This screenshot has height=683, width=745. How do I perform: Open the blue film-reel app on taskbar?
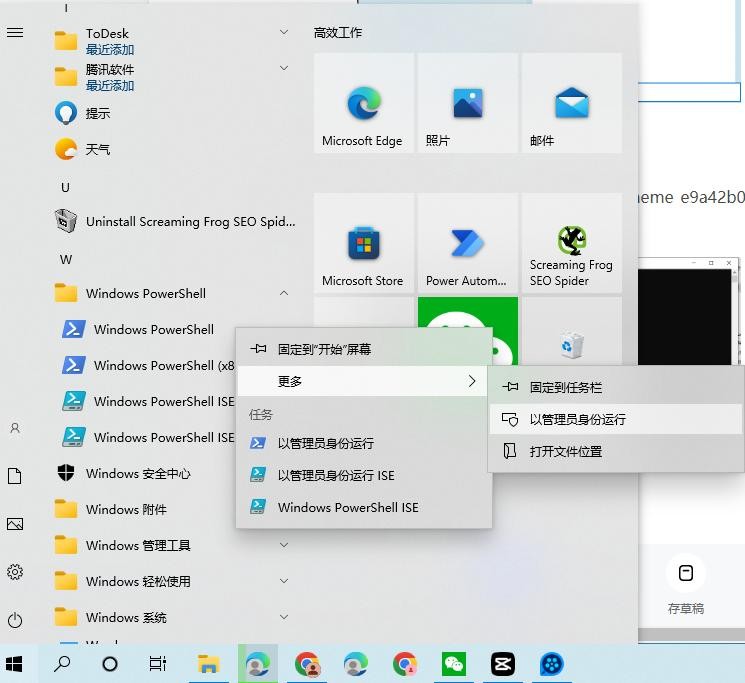[x=552, y=664]
